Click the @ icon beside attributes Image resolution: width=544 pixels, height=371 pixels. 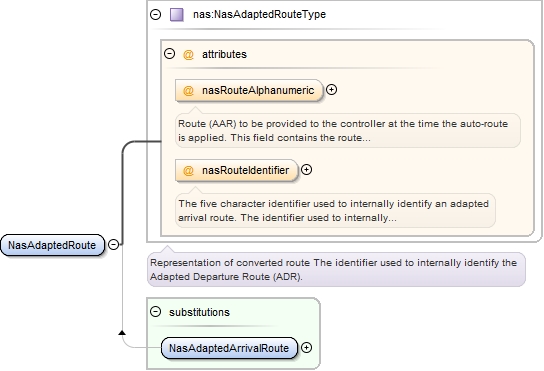[188, 54]
